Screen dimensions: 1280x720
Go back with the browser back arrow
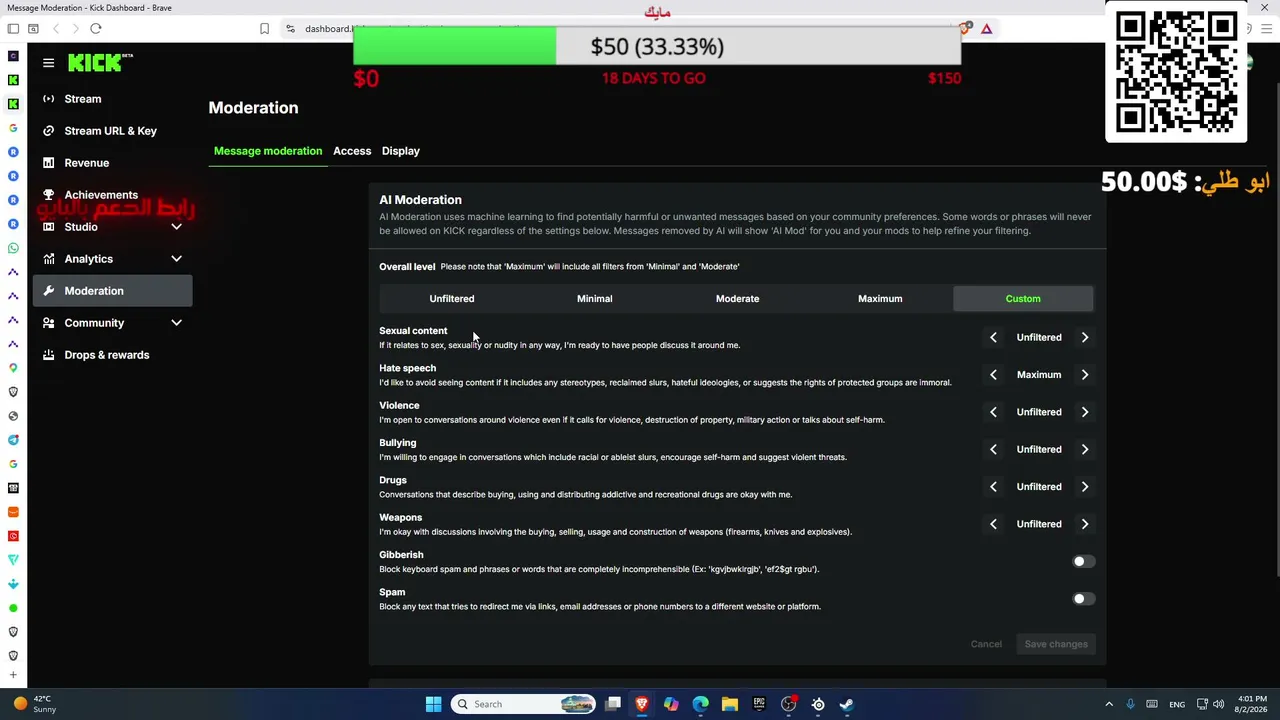[55, 29]
